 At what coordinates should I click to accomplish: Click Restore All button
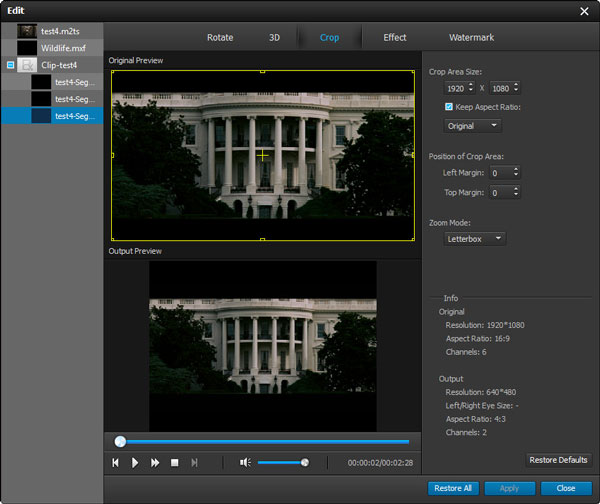[453, 488]
